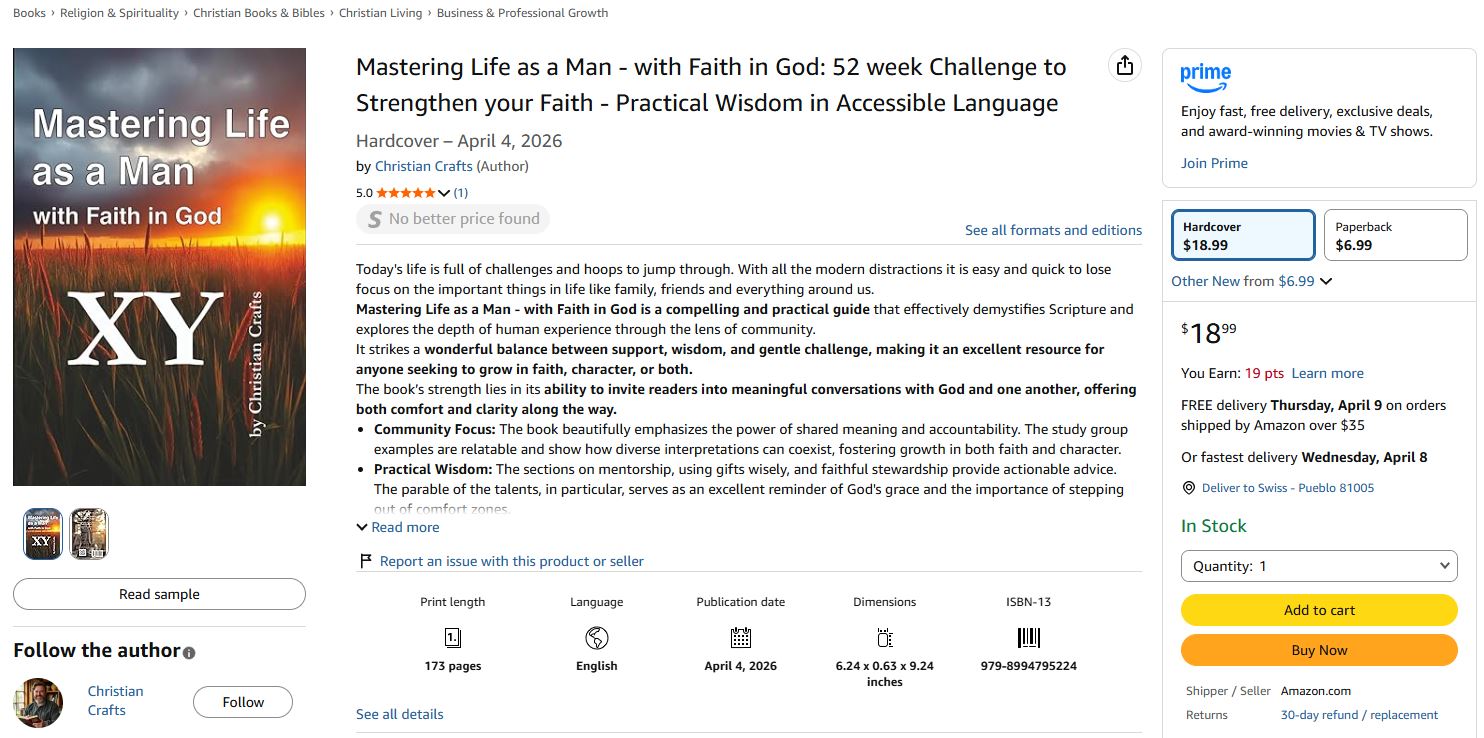
Task: Select the Hardcover $18.99 format option
Action: tap(1242, 235)
